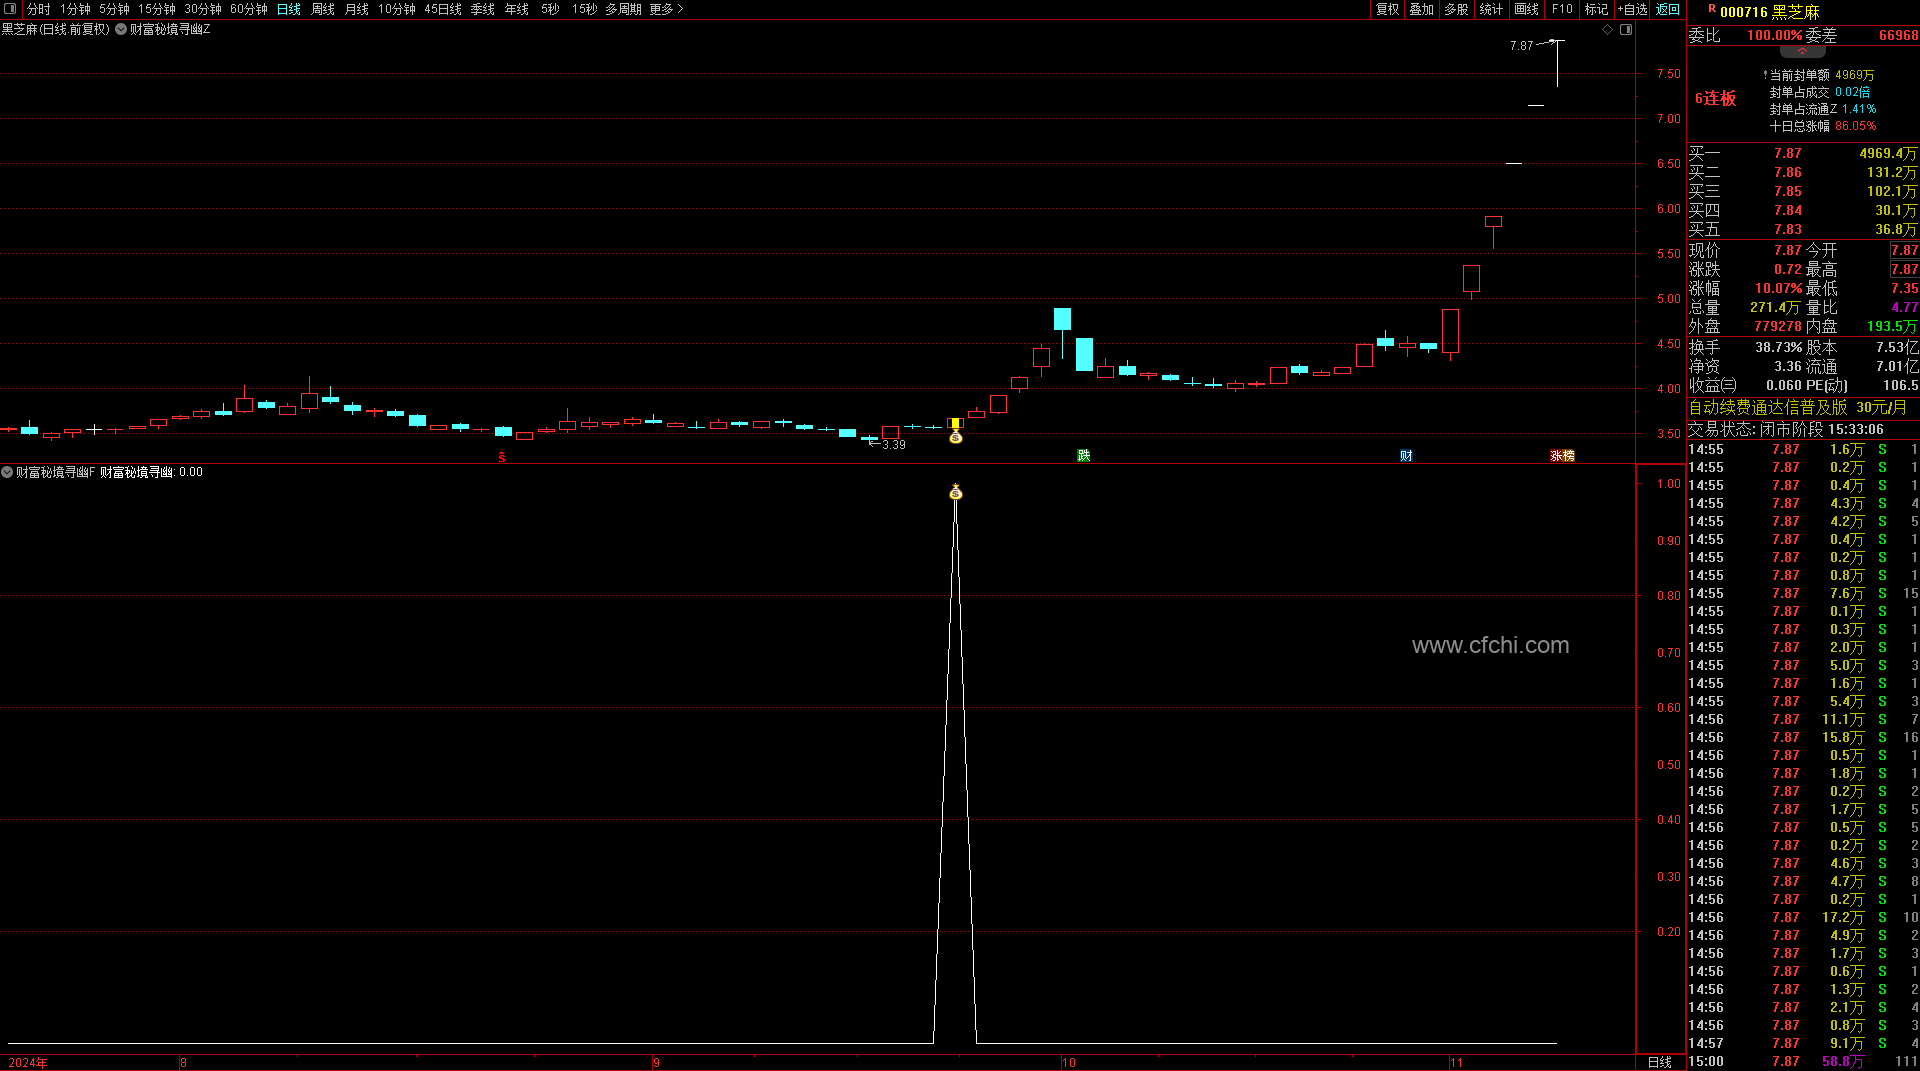Click the 000716 黑芝麻 stock title

point(1769,12)
